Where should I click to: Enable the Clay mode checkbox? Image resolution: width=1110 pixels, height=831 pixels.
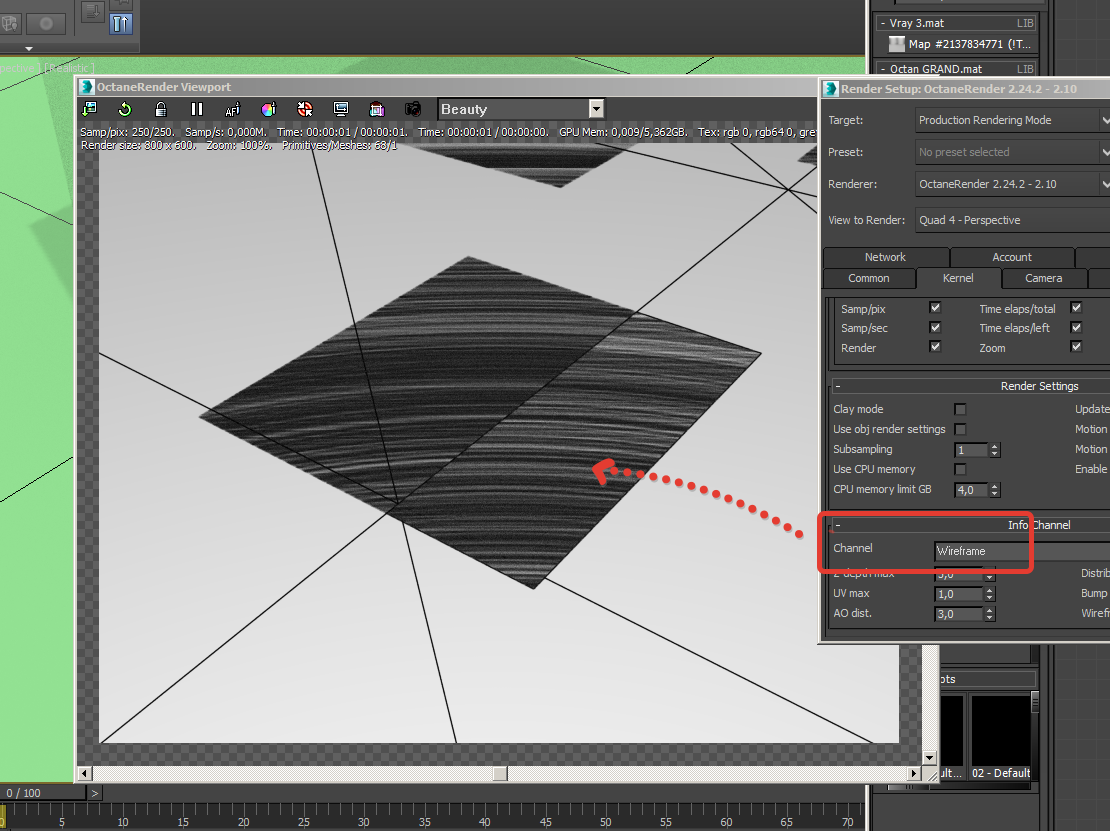[960, 409]
